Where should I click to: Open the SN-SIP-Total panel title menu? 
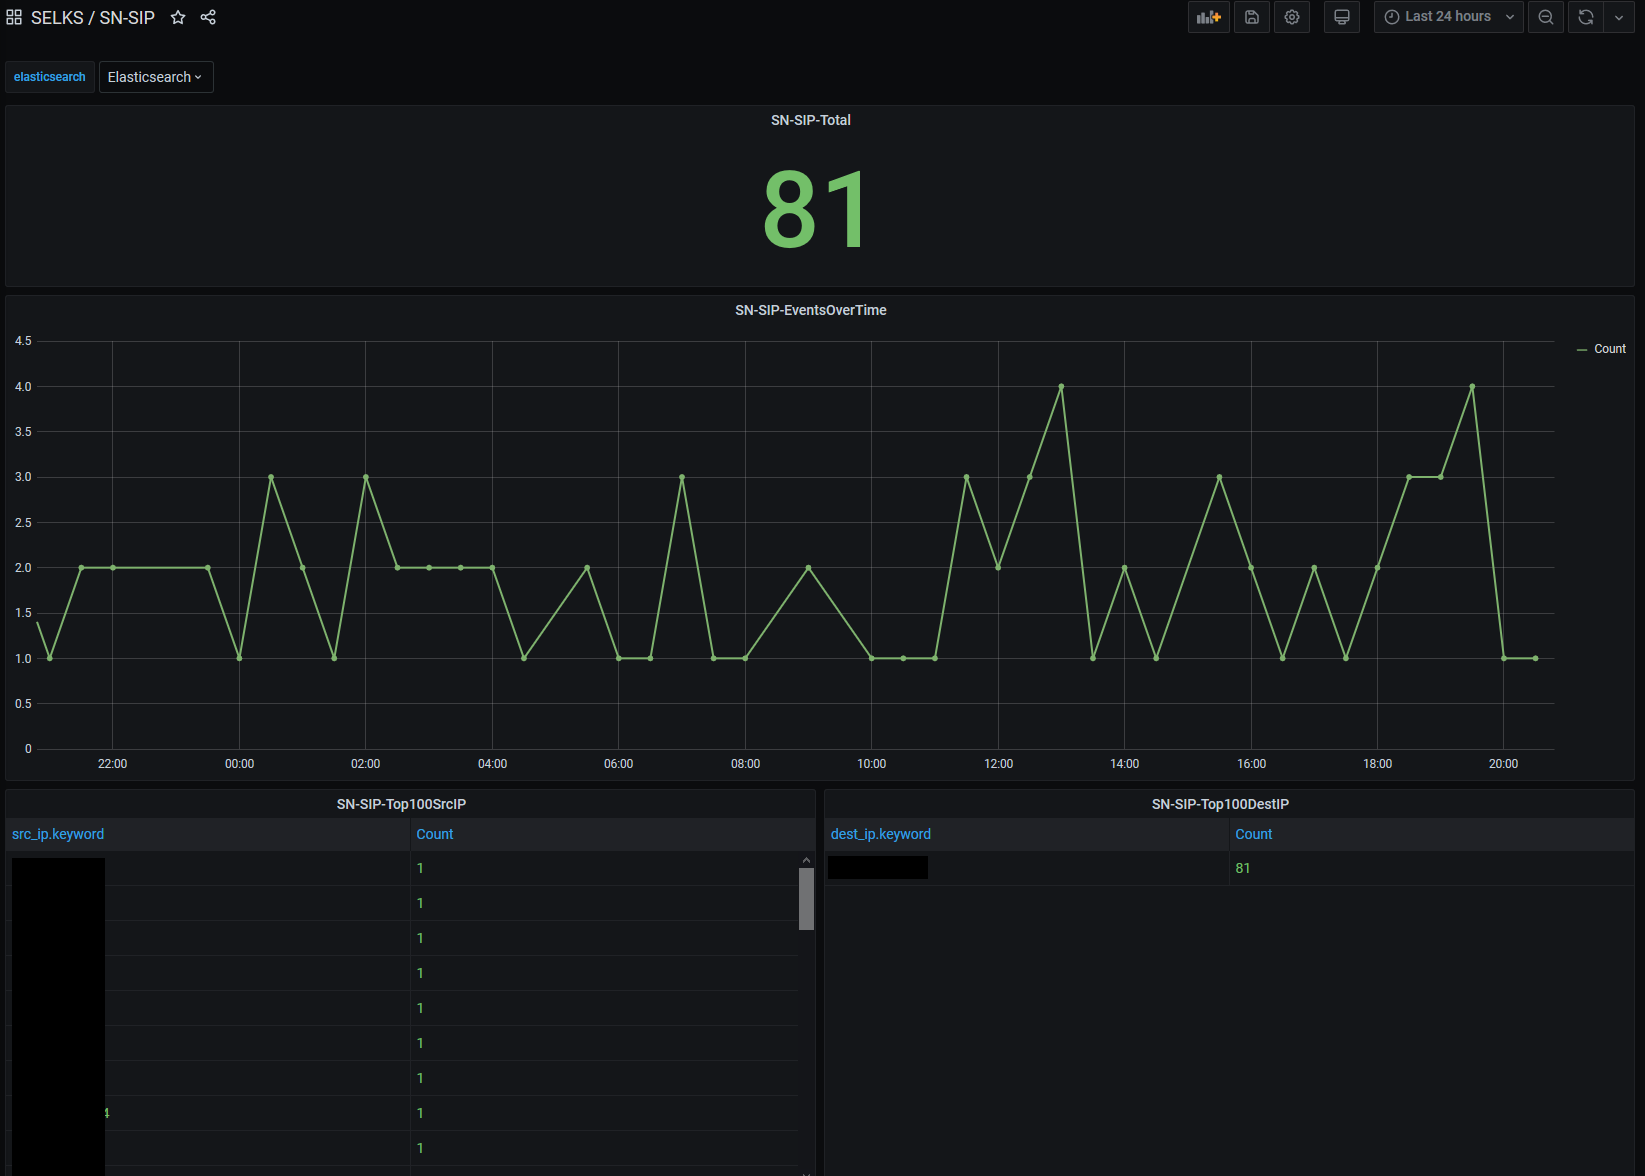[x=810, y=120]
